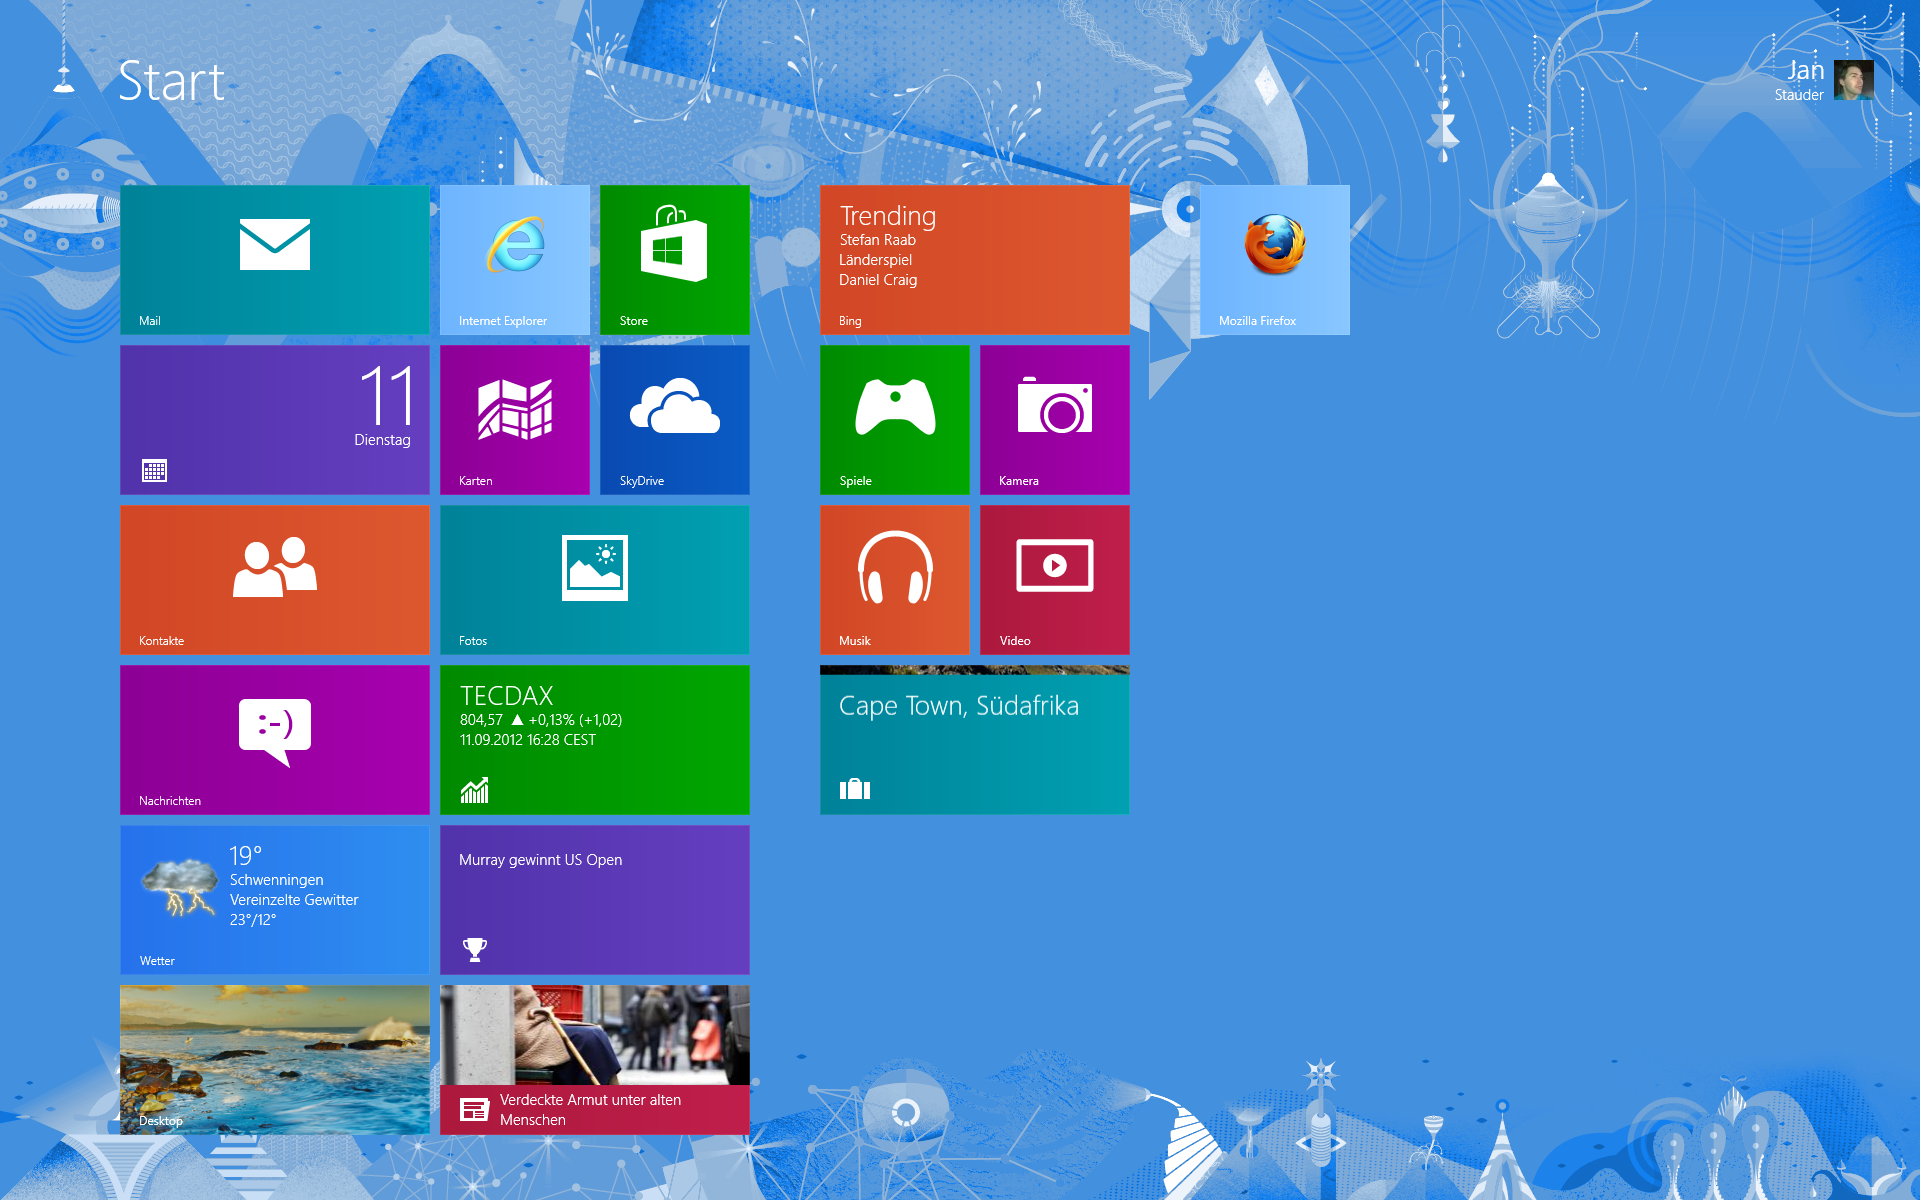Open the Fotos tile
Image resolution: width=1920 pixels, height=1200 pixels.
[594, 579]
